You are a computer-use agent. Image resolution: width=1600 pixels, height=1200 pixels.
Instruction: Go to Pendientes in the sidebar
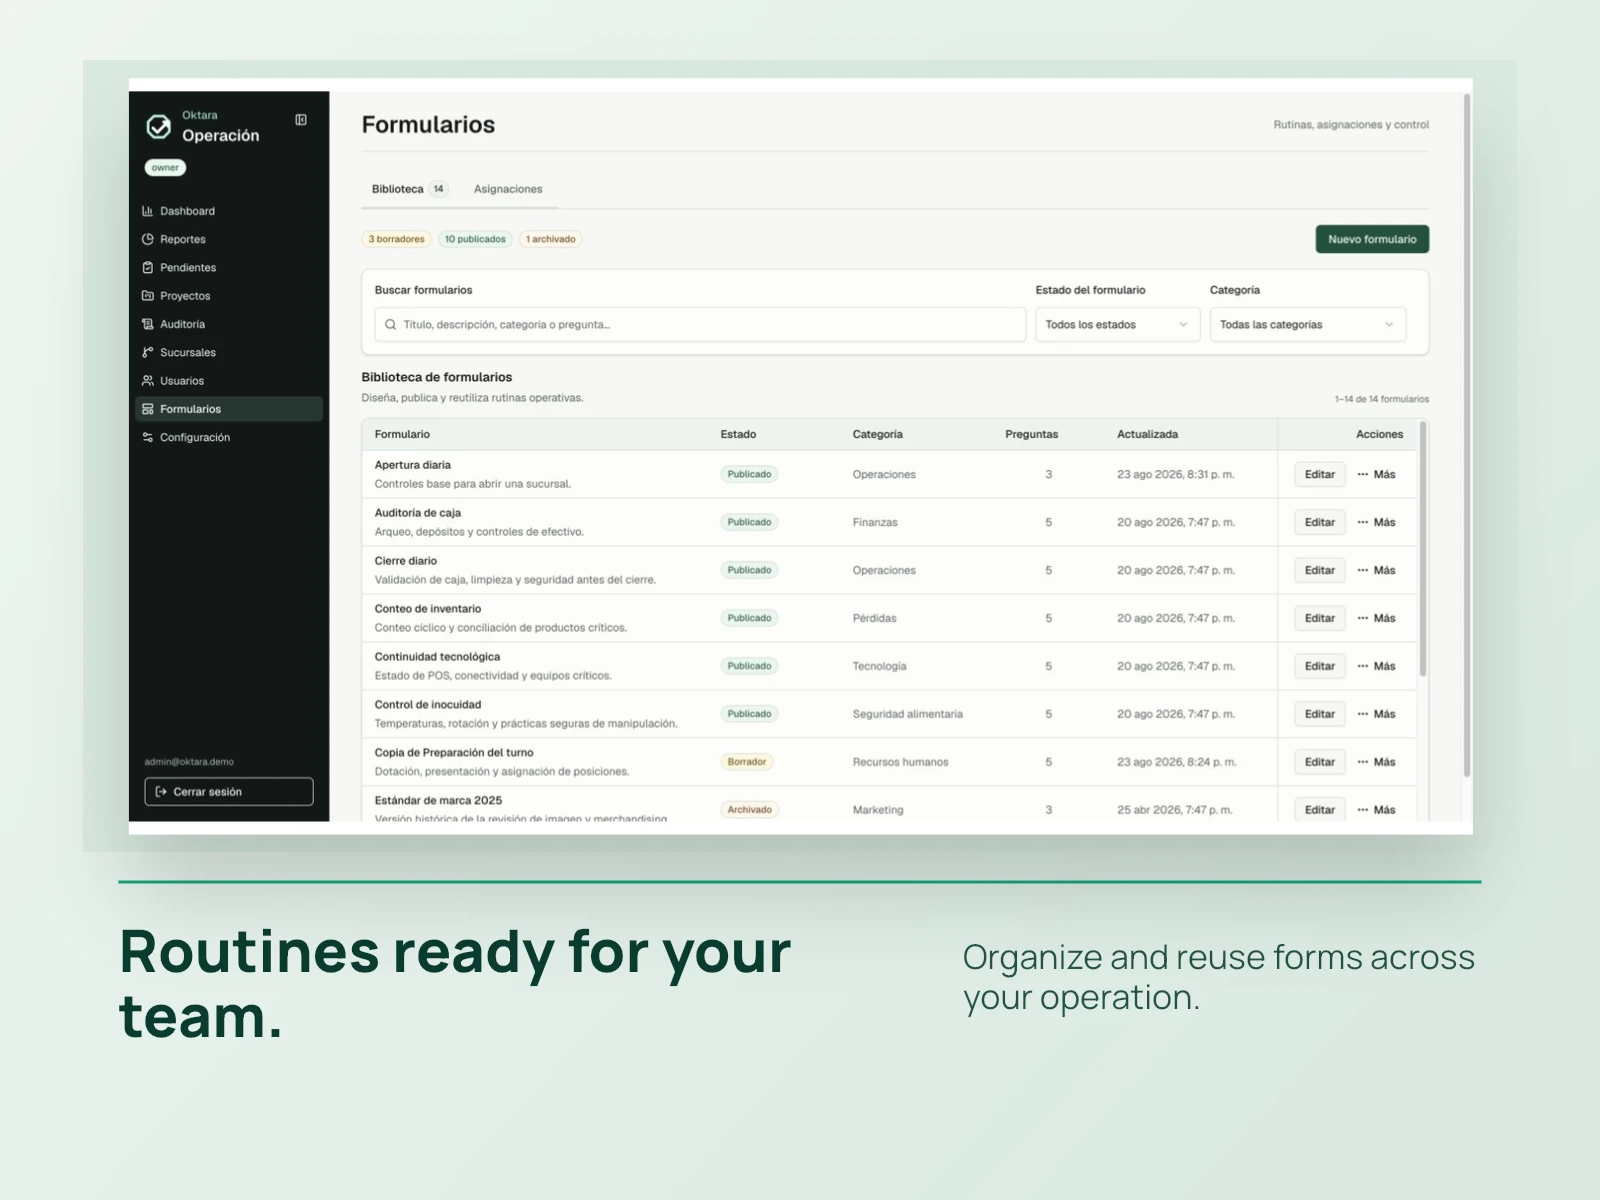click(229, 267)
